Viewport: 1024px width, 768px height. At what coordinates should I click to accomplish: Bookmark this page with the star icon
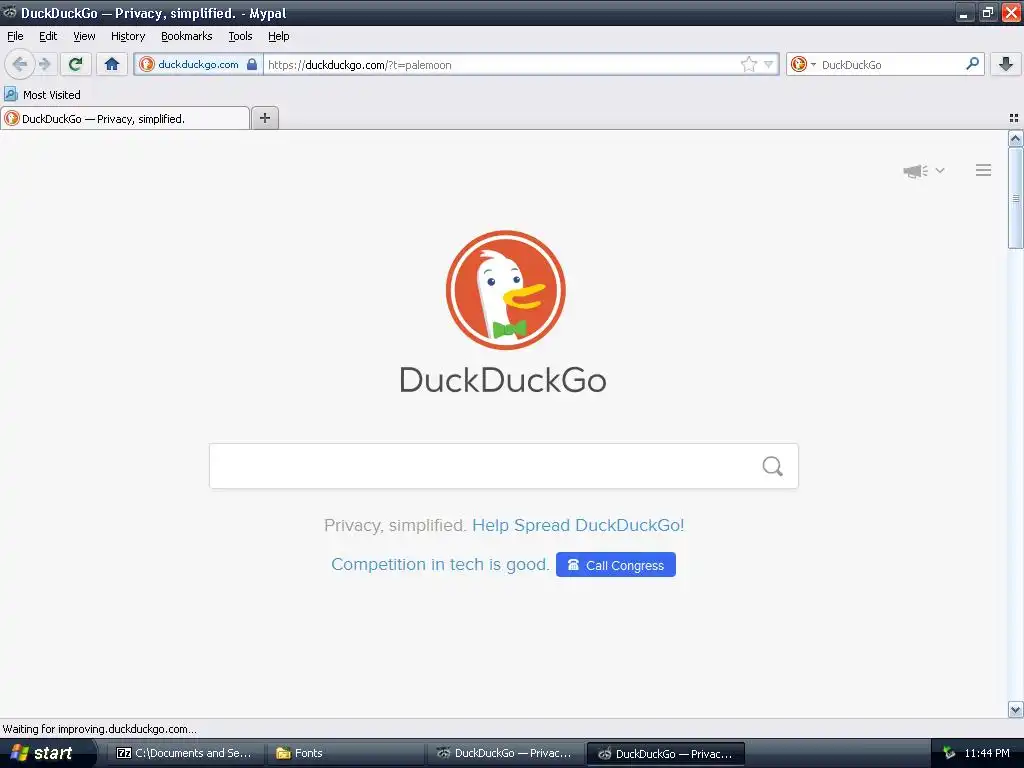pyautogui.click(x=748, y=64)
